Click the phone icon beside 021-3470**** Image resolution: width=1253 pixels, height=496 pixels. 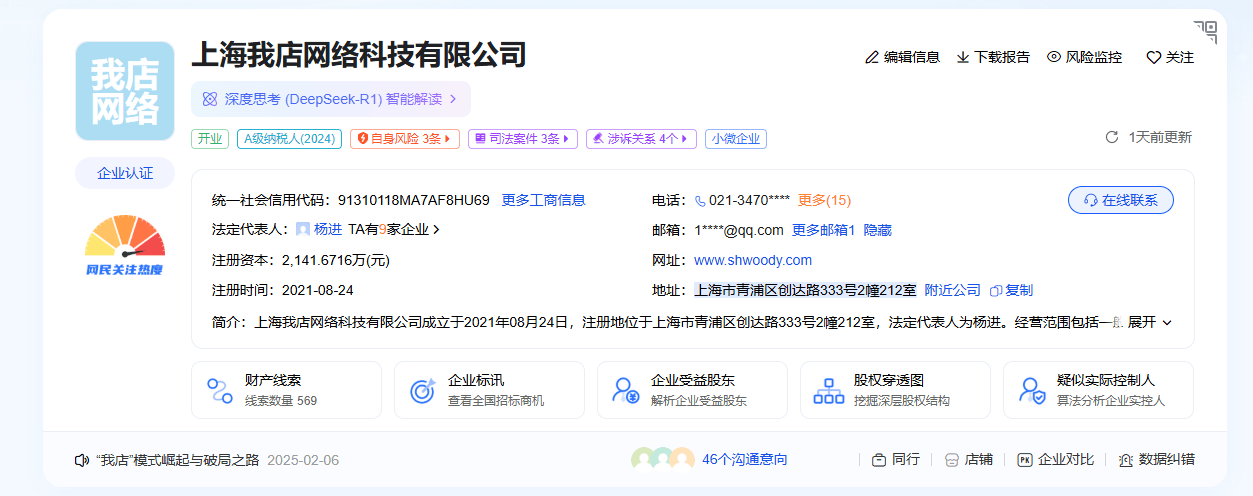[x=700, y=200]
